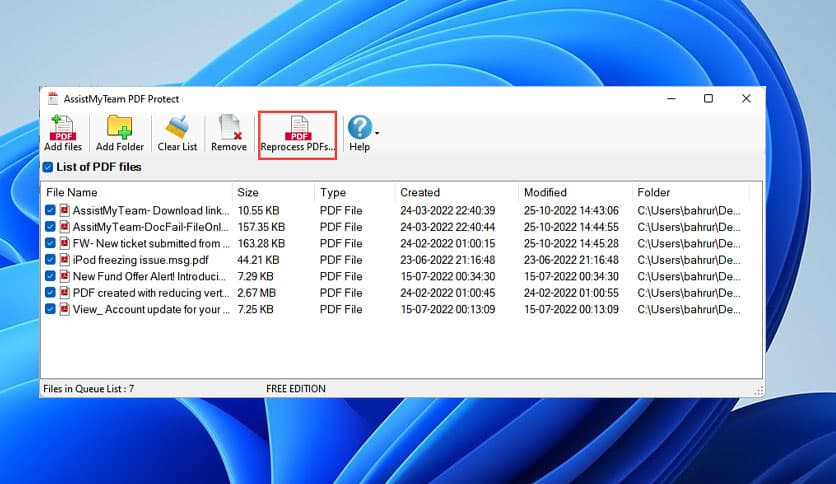Click PDF icon of AssitMyTeam-DocFail row
This screenshot has width=836, height=484.
pyautogui.click(x=64, y=227)
